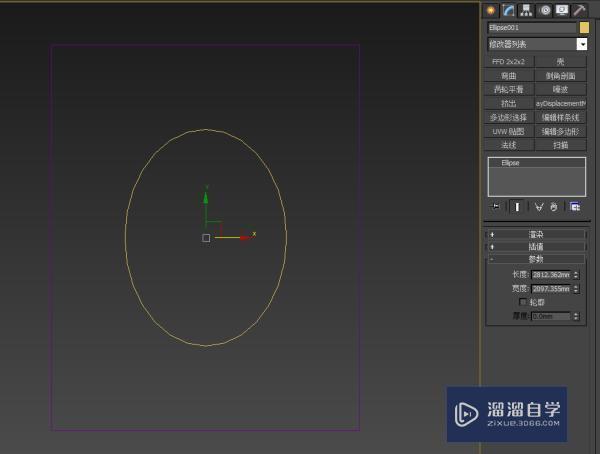Apply the 涡轮平滑 modifier
The height and width of the screenshot is (454, 600).
pyautogui.click(x=509, y=89)
